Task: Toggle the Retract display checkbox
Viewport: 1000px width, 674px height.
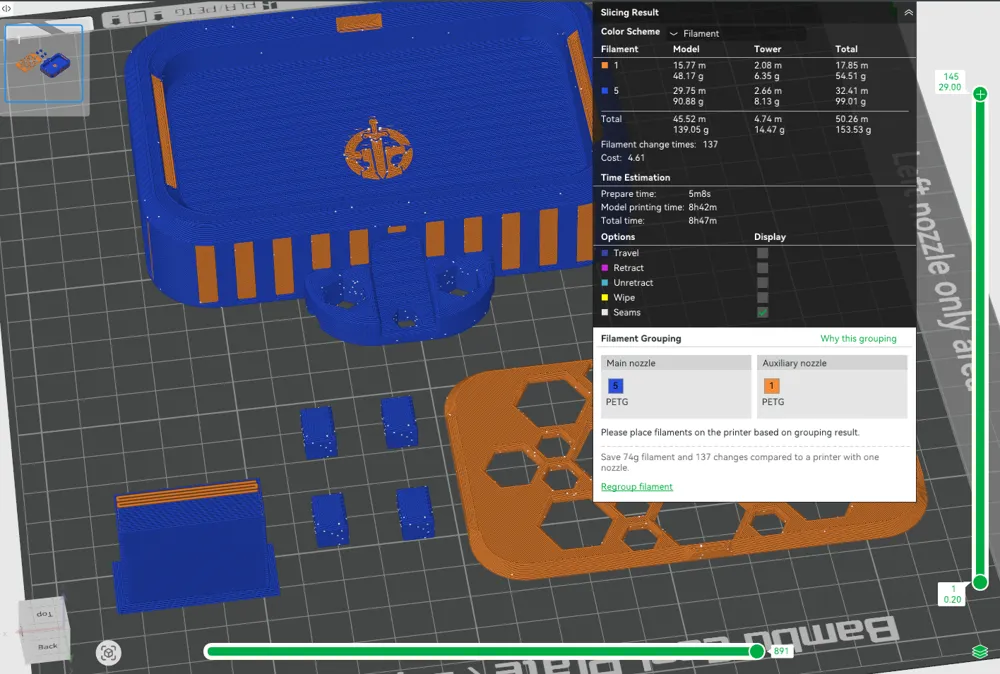Action: (762, 268)
